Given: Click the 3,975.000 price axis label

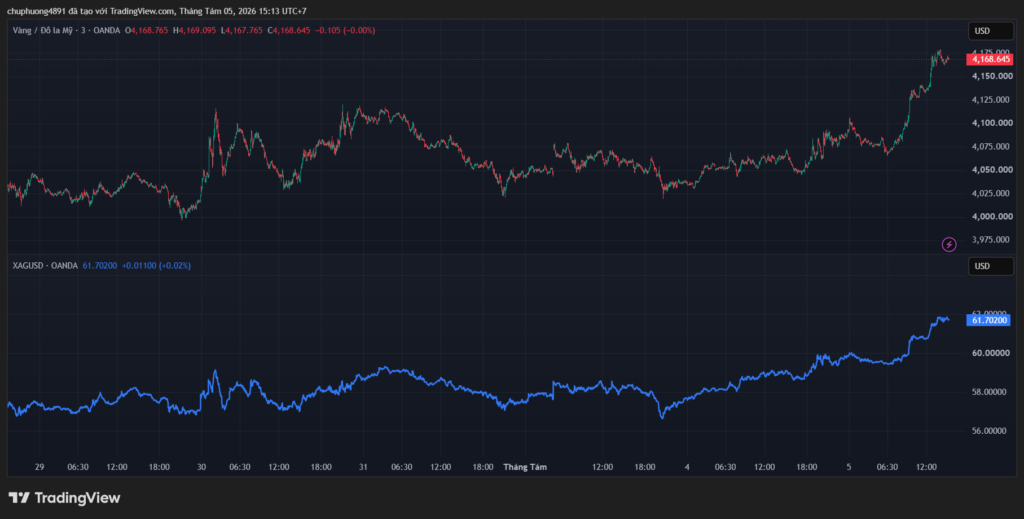Looking at the screenshot, I should tap(992, 240).
